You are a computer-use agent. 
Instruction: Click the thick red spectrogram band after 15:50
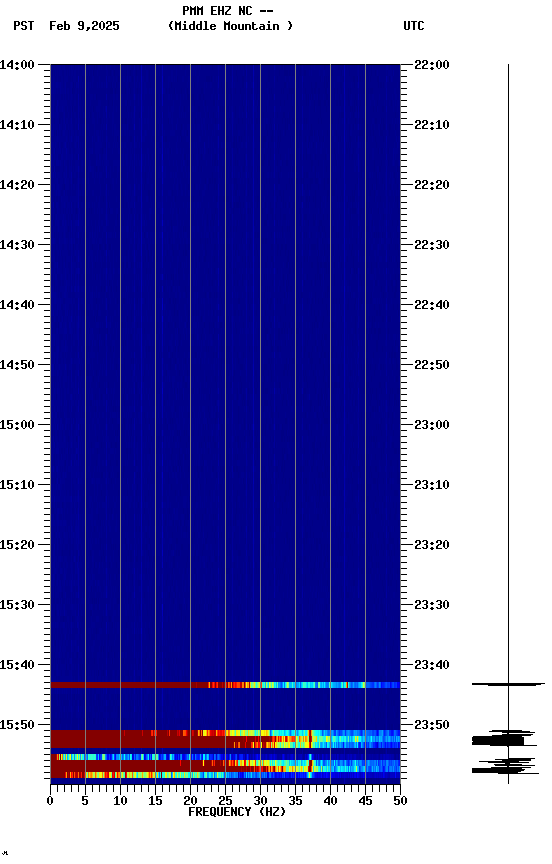click(225, 739)
